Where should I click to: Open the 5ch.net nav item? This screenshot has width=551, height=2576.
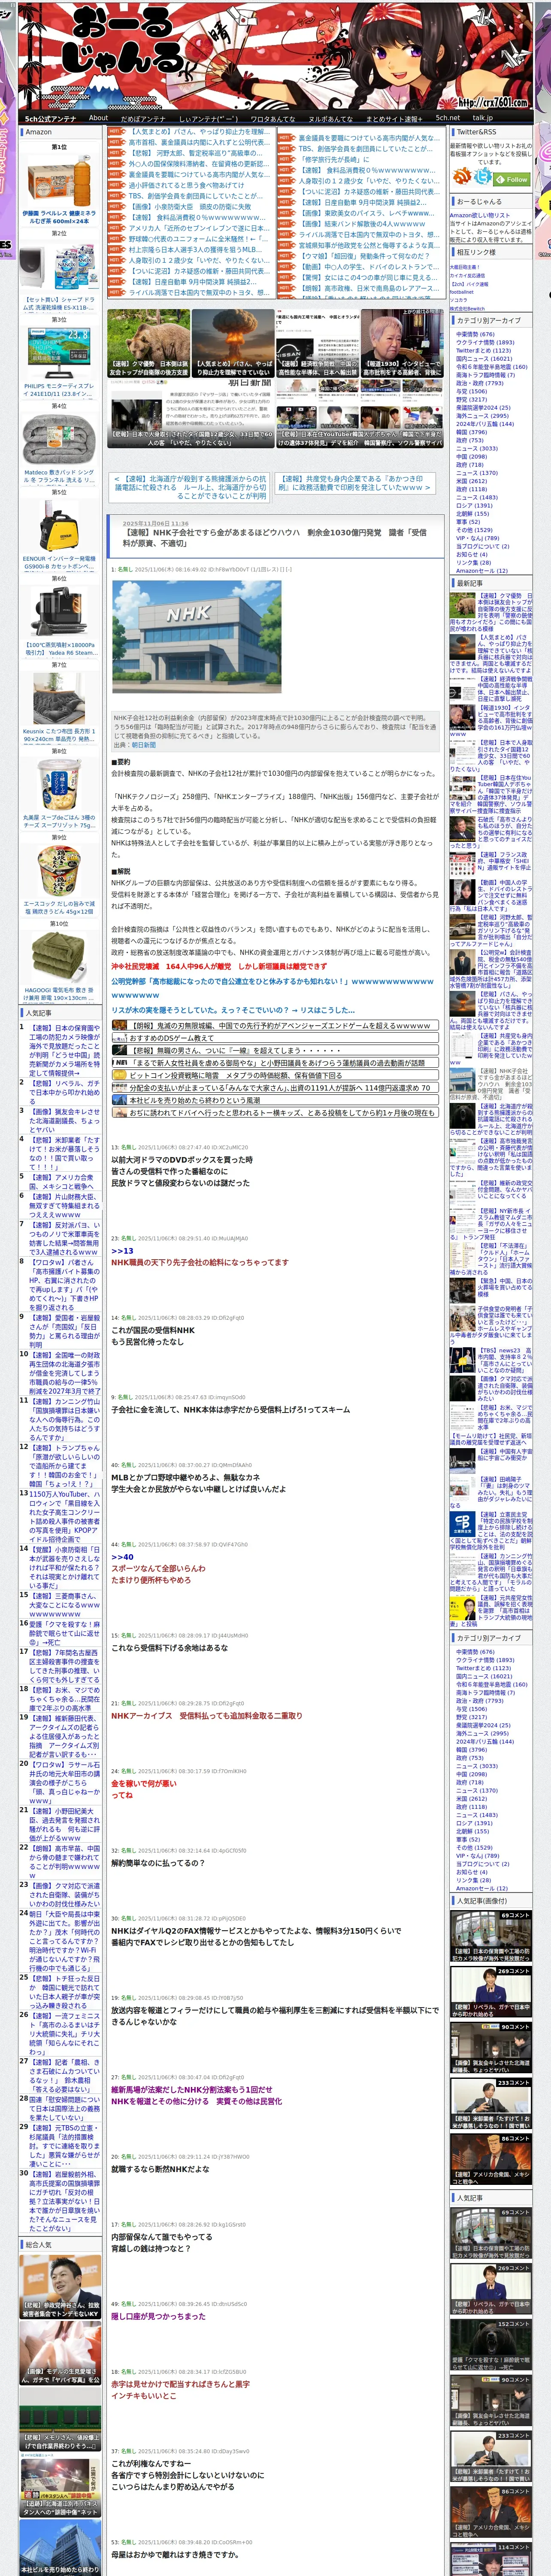point(448,118)
